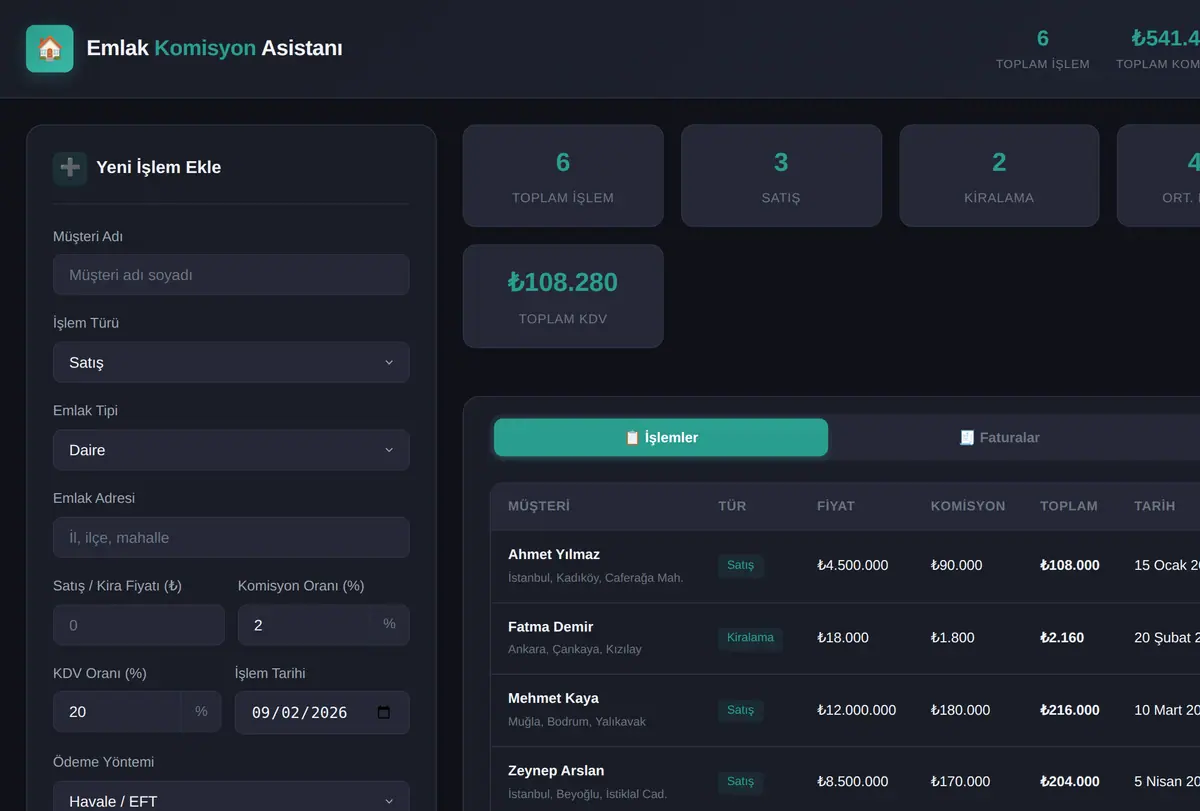1200x811 pixels.
Task: Click the ₺216.000 total cell
Action: point(1070,710)
